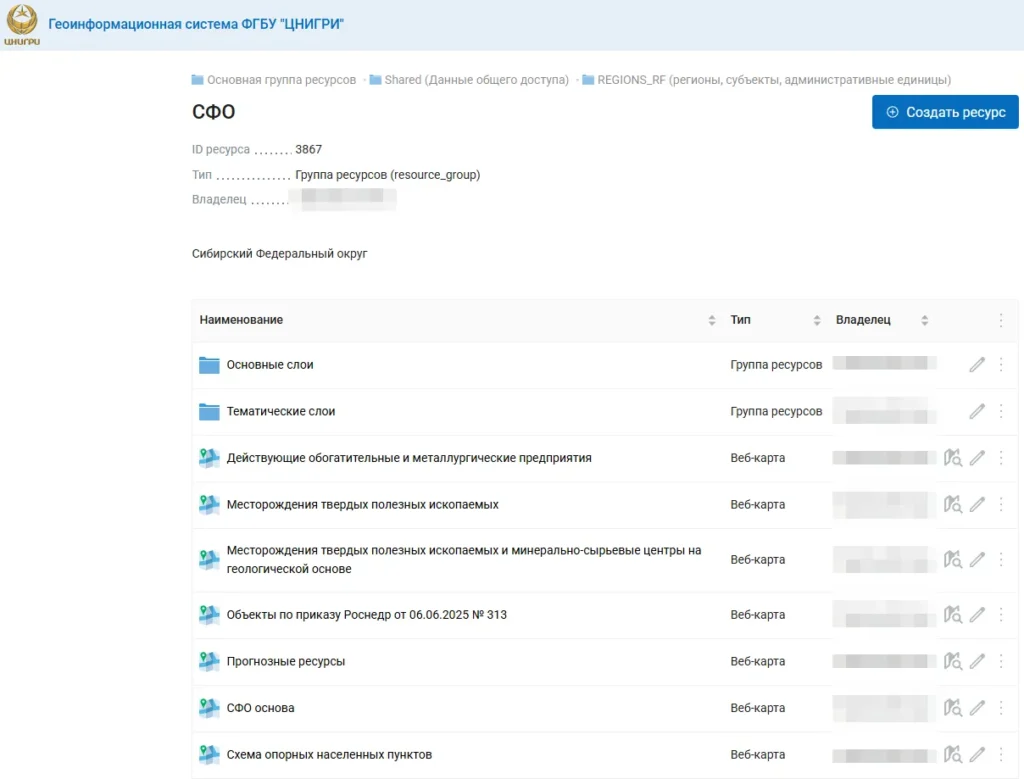Sort the table by Наименование column
Image resolution: width=1024 pixels, height=779 pixels.
click(x=712, y=320)
